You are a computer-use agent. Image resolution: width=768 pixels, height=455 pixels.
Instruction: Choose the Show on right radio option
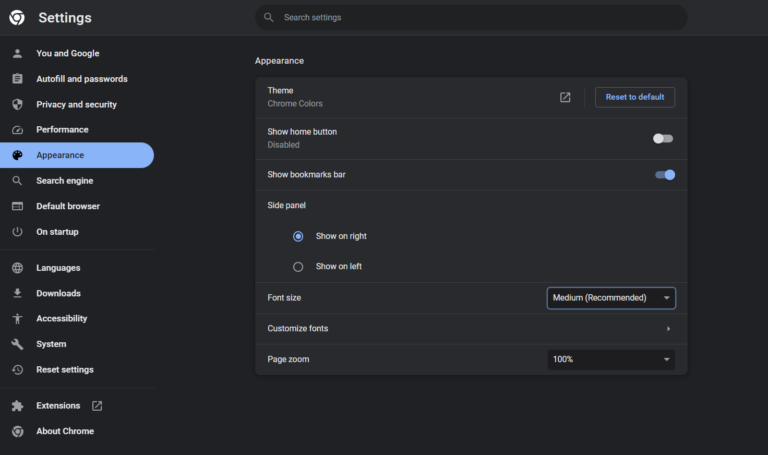click(x=298, y=236)
